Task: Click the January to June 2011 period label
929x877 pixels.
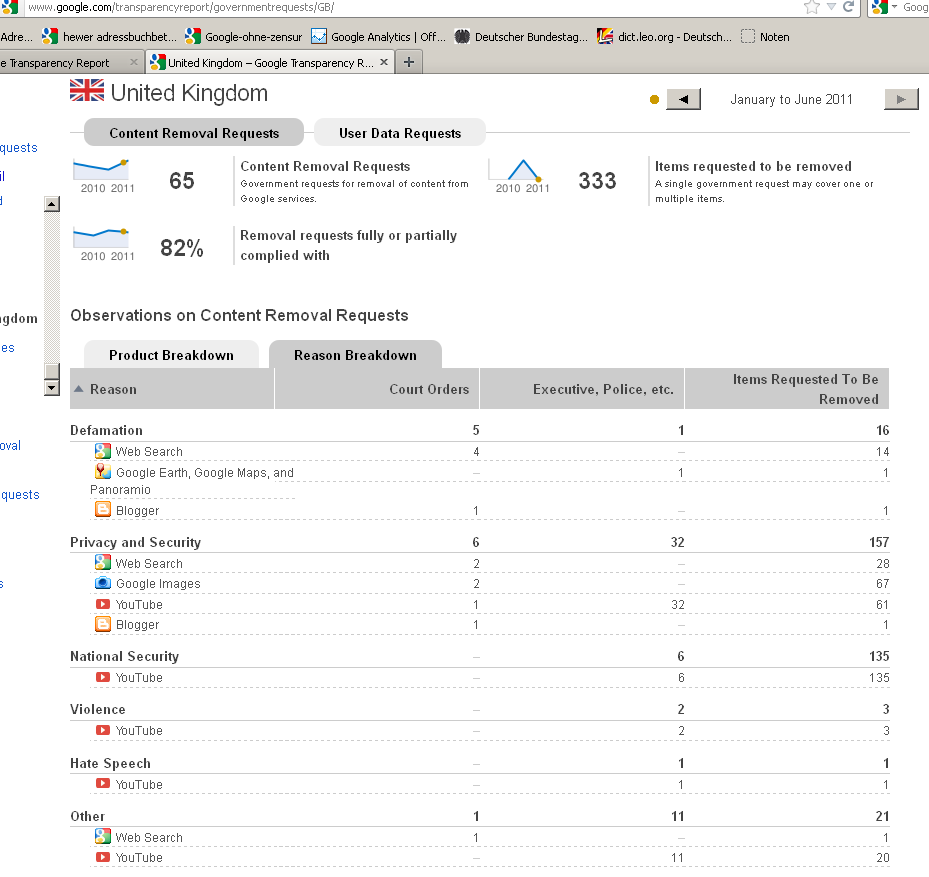Action: (x=791, y=99)
